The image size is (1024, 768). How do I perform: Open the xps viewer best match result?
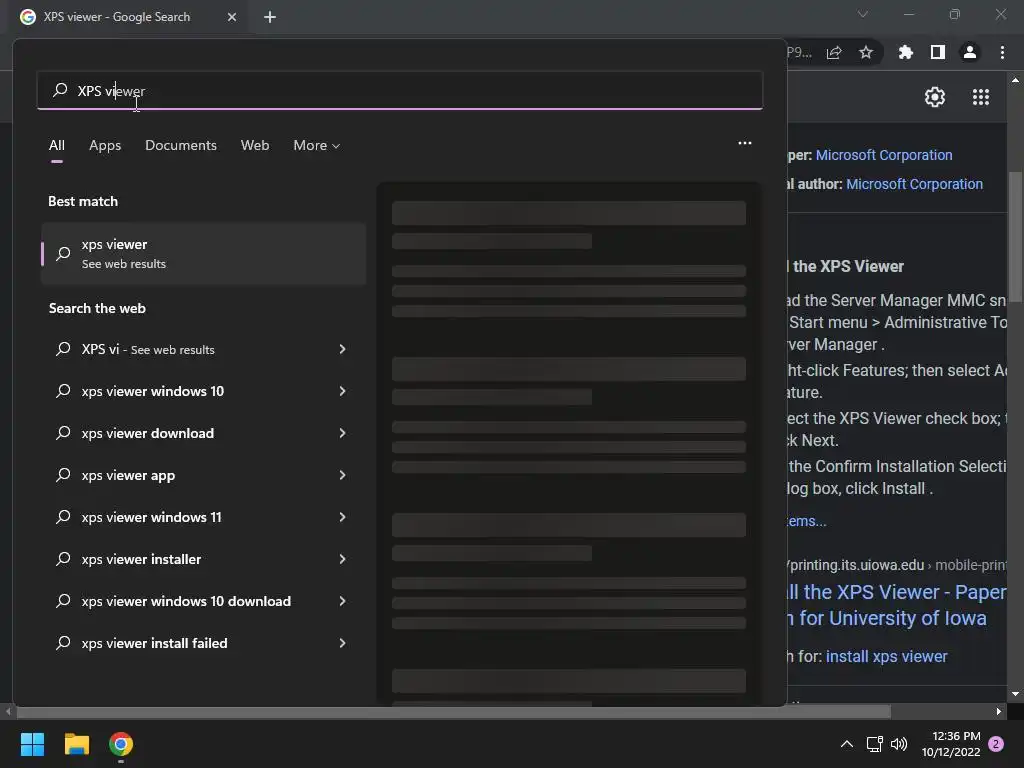pos(203,253)
